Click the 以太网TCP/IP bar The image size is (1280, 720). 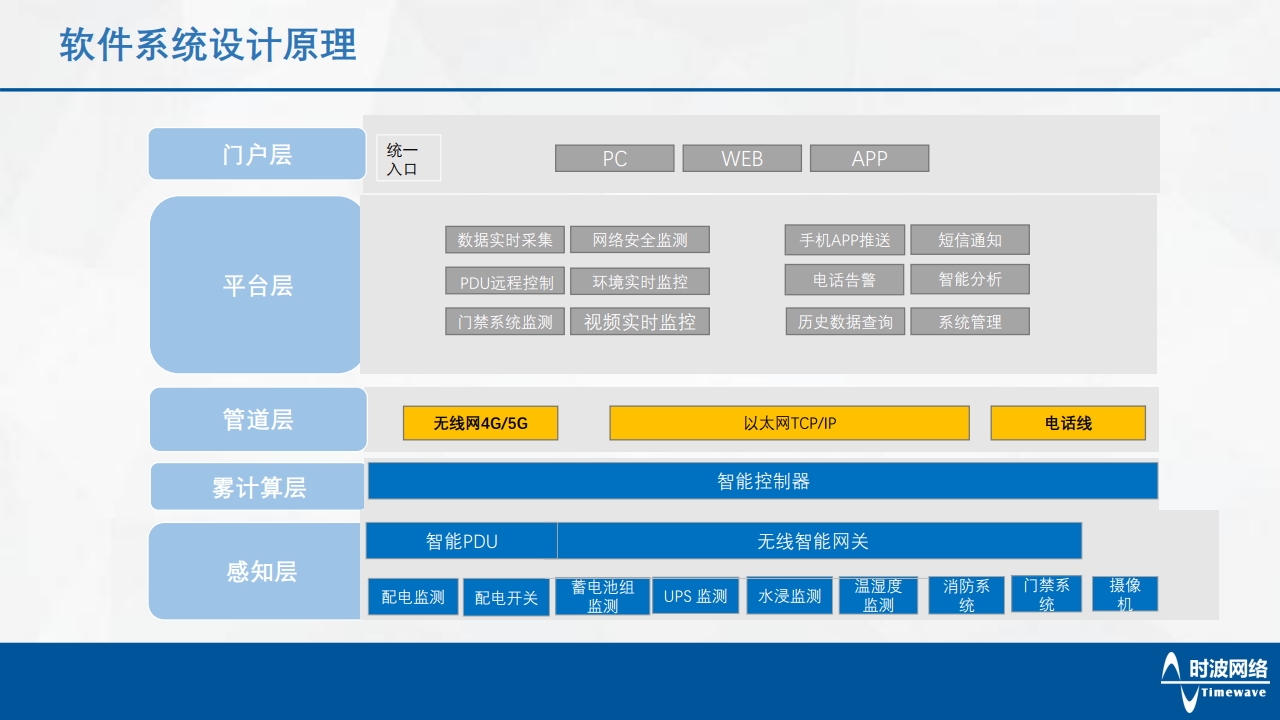pyautogui.click(x=789, y=423)
